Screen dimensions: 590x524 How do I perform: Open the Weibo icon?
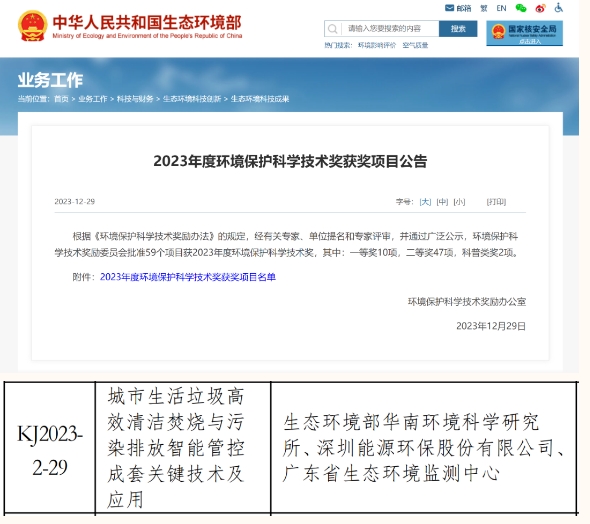tap(540, 8)
